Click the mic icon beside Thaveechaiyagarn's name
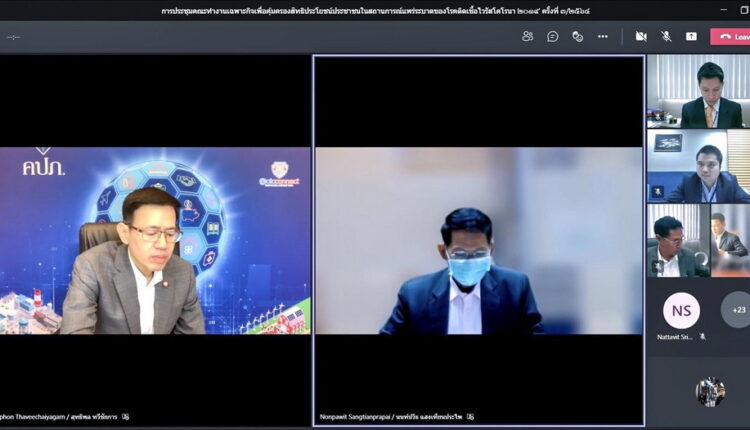The image size is (750, 430). (x=126, y=416)
